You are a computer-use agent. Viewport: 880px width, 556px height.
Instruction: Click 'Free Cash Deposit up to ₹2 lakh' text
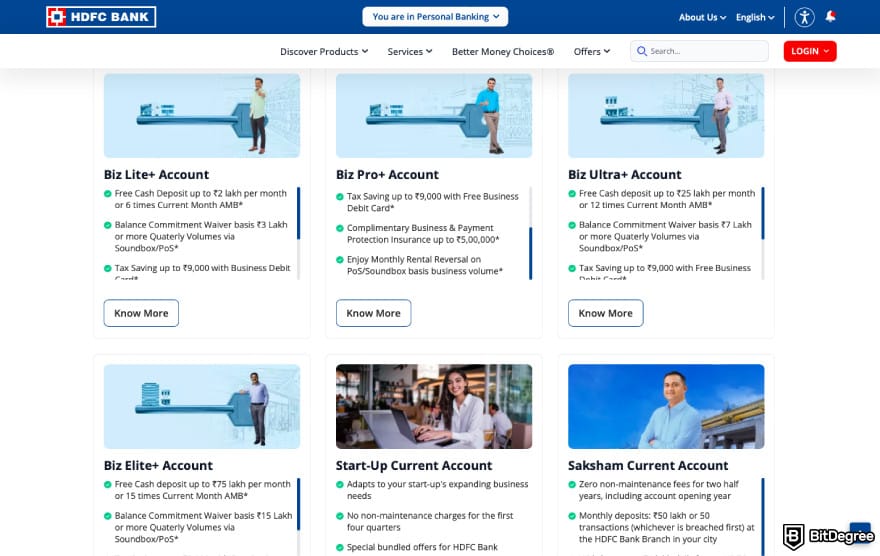[x=200, y=199]
